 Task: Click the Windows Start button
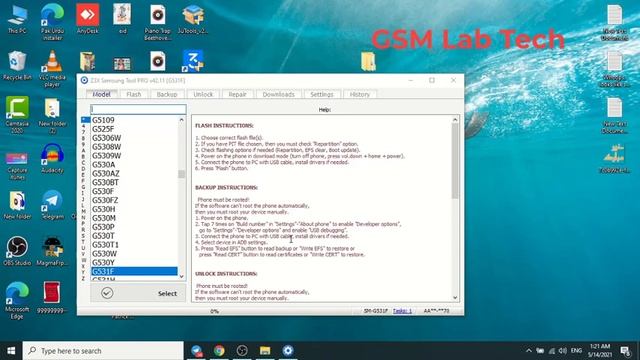11,351
